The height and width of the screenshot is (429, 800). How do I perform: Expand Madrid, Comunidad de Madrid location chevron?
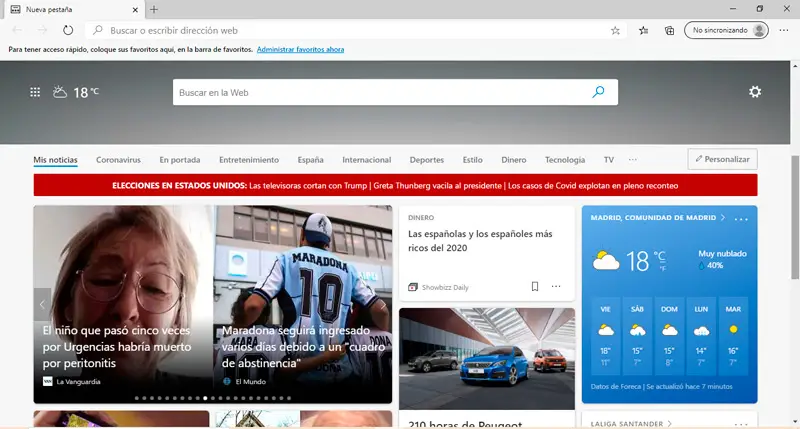point(723,218)
